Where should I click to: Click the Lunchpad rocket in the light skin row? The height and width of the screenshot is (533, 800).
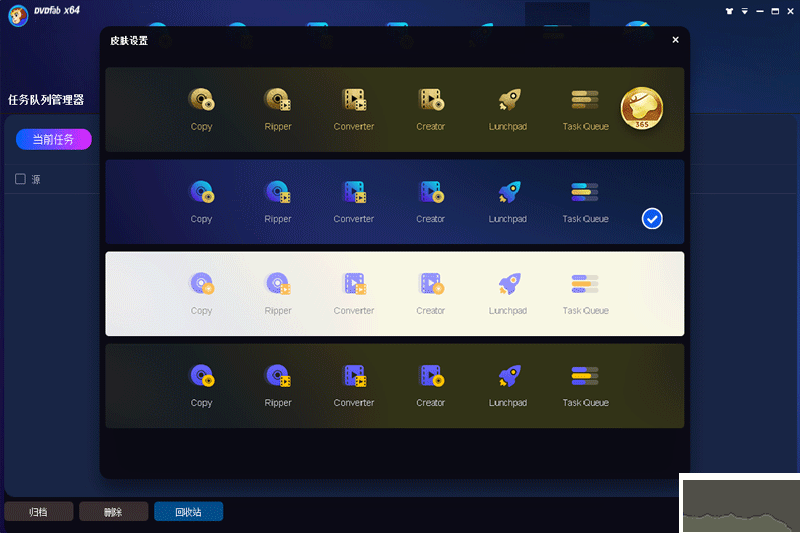tap(509, 284)
